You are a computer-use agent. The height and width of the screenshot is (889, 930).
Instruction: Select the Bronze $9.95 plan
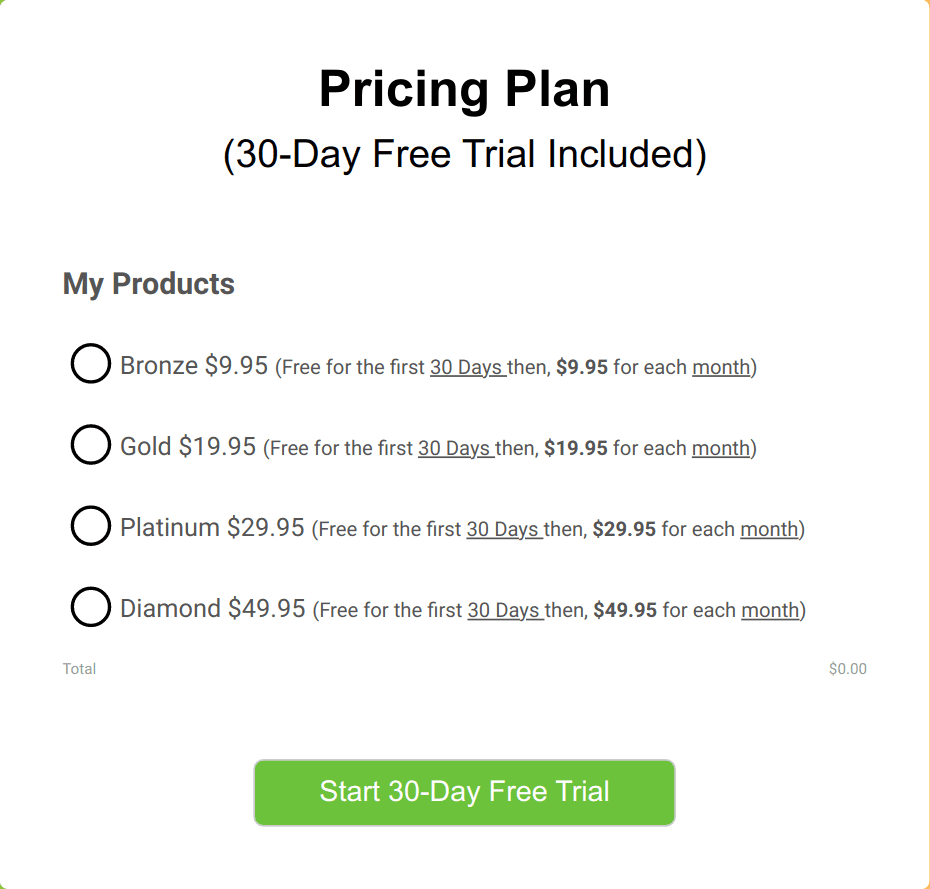pos(90,364)
